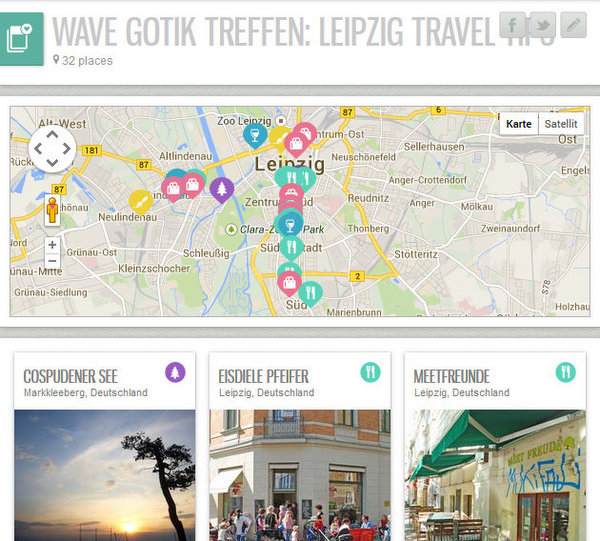Share list via Twitter icon
The image size is (600, 541).
coord(543,25)
